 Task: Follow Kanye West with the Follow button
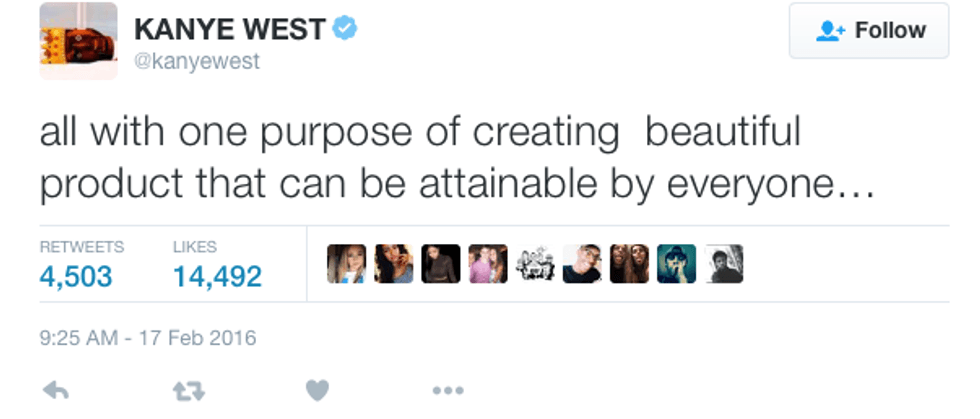871,31
